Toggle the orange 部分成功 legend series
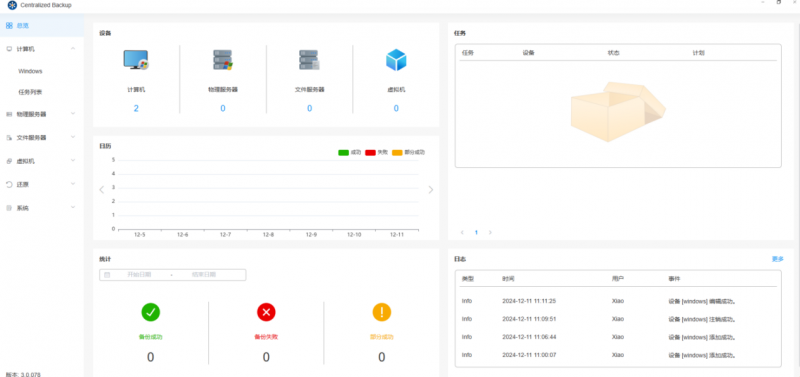 (408, 152)
